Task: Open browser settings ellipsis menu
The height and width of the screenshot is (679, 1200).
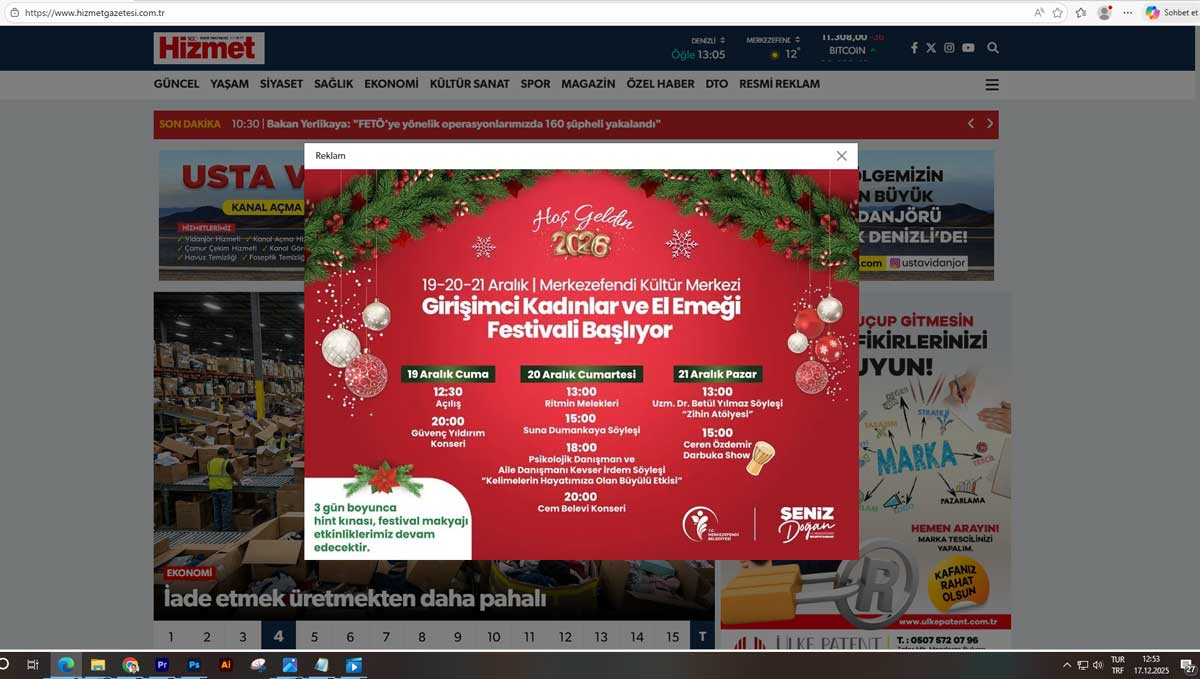Action: tap(1128, 13)
